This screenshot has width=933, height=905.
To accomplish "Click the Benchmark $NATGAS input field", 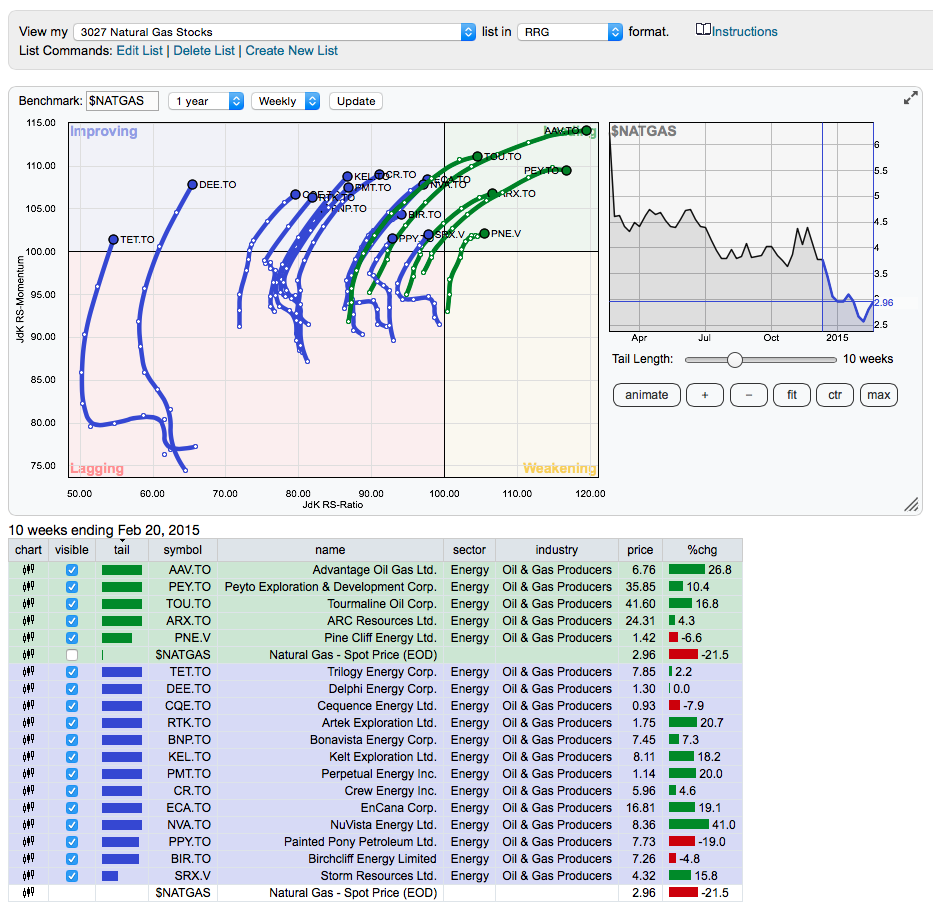I will 123,101.
